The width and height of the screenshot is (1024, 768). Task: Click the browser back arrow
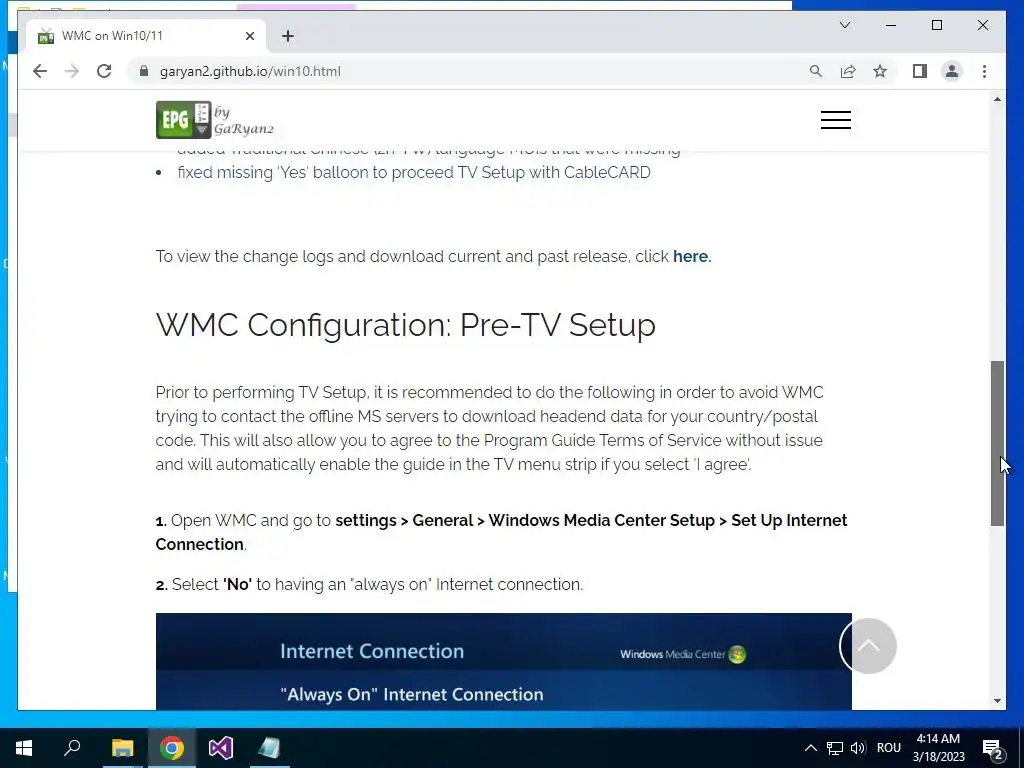click(40, 71)
